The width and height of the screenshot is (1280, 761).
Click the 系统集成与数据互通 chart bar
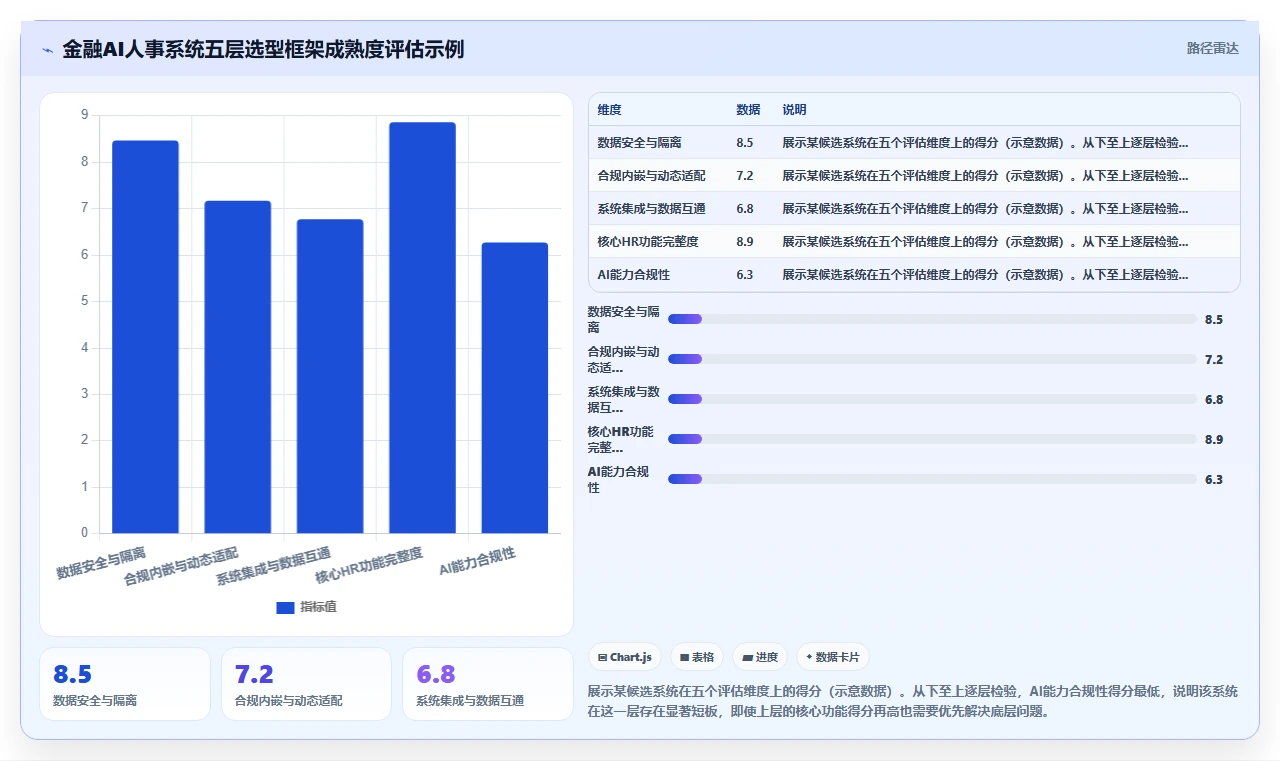pyautogui.click(x=330, y=376)
